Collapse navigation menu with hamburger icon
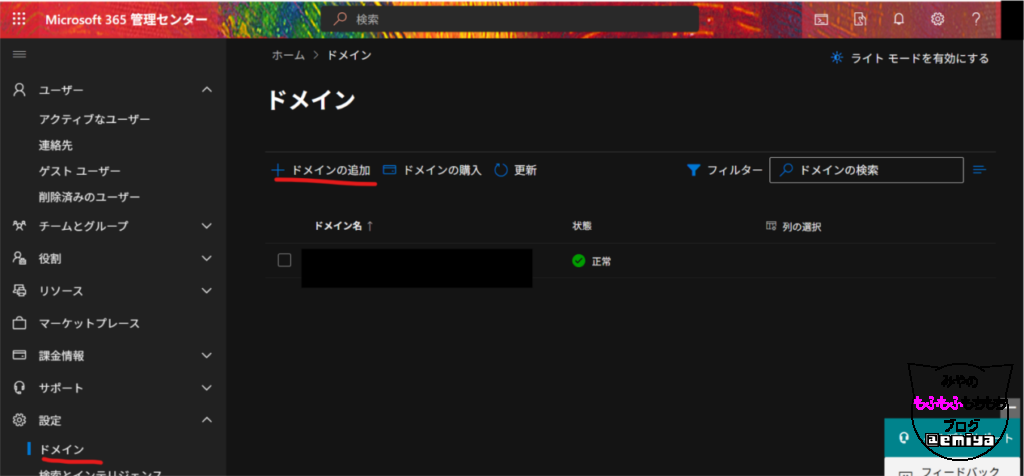This screenshot has width=1024, height=476. tap(19, 54)
